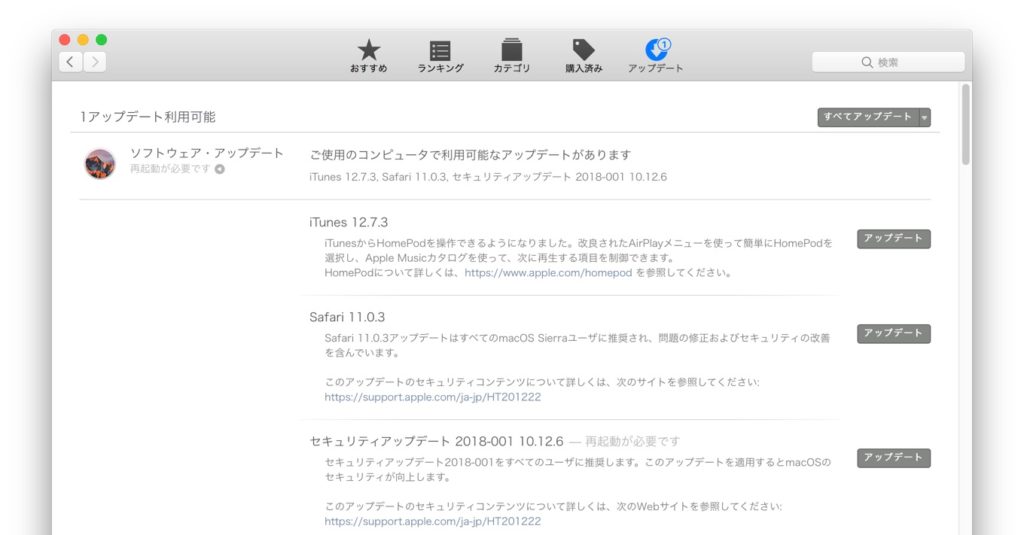Go forward with the right arrow button
Image resolution: width=1024 pixels, height=535 pixels.
[x=95, y=62]
